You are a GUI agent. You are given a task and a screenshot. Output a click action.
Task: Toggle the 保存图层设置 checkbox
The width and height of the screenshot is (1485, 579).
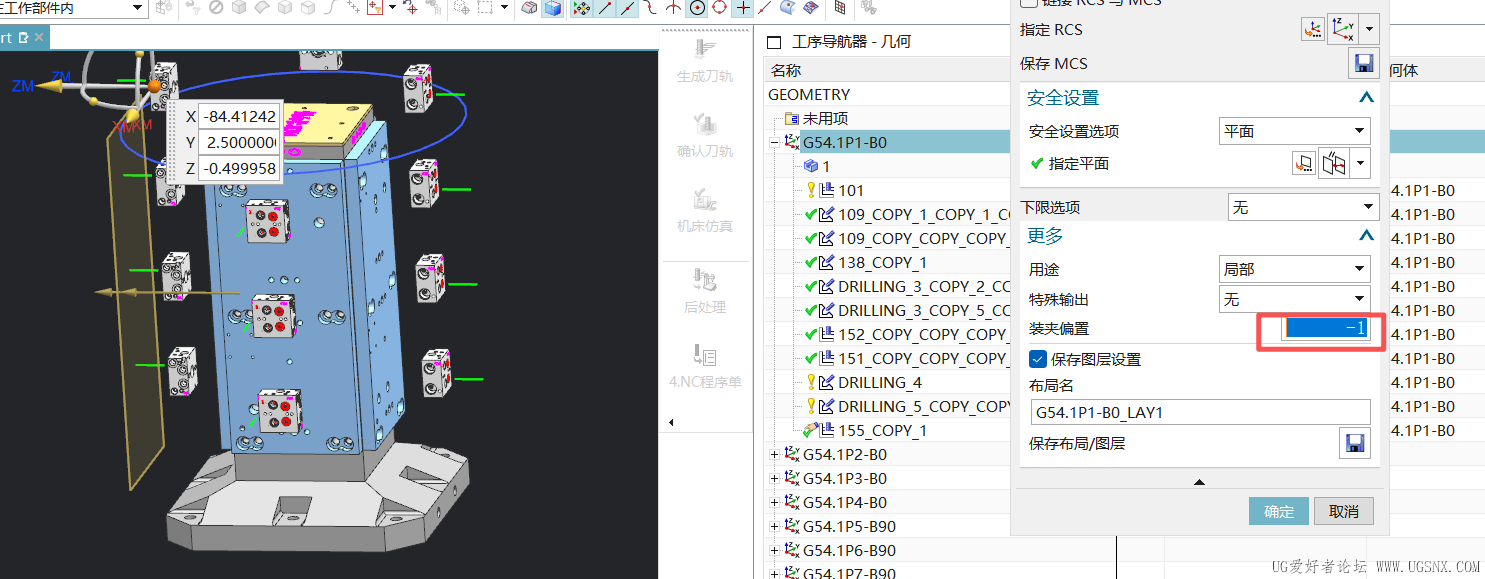[x=1038, y=359]
